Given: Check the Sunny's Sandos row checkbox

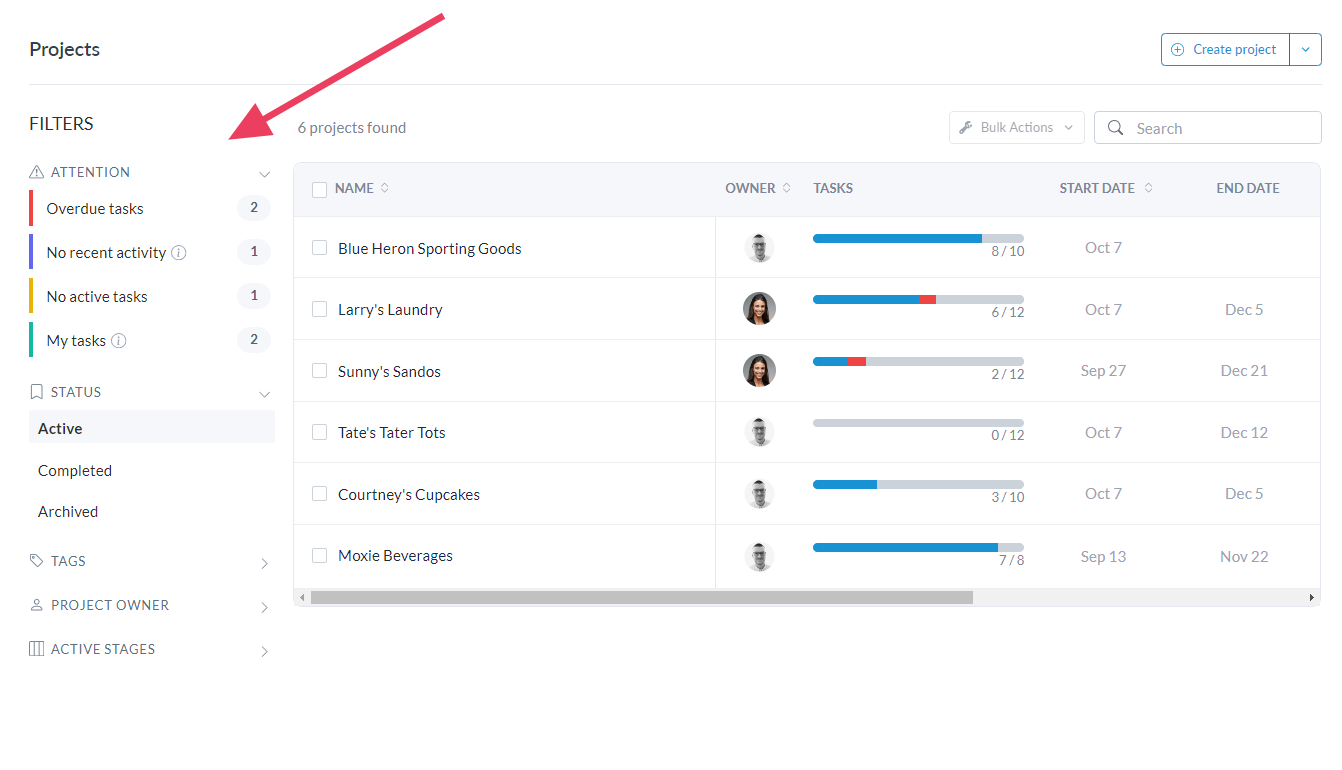Looking at the screenshot, I should point(320,371).
